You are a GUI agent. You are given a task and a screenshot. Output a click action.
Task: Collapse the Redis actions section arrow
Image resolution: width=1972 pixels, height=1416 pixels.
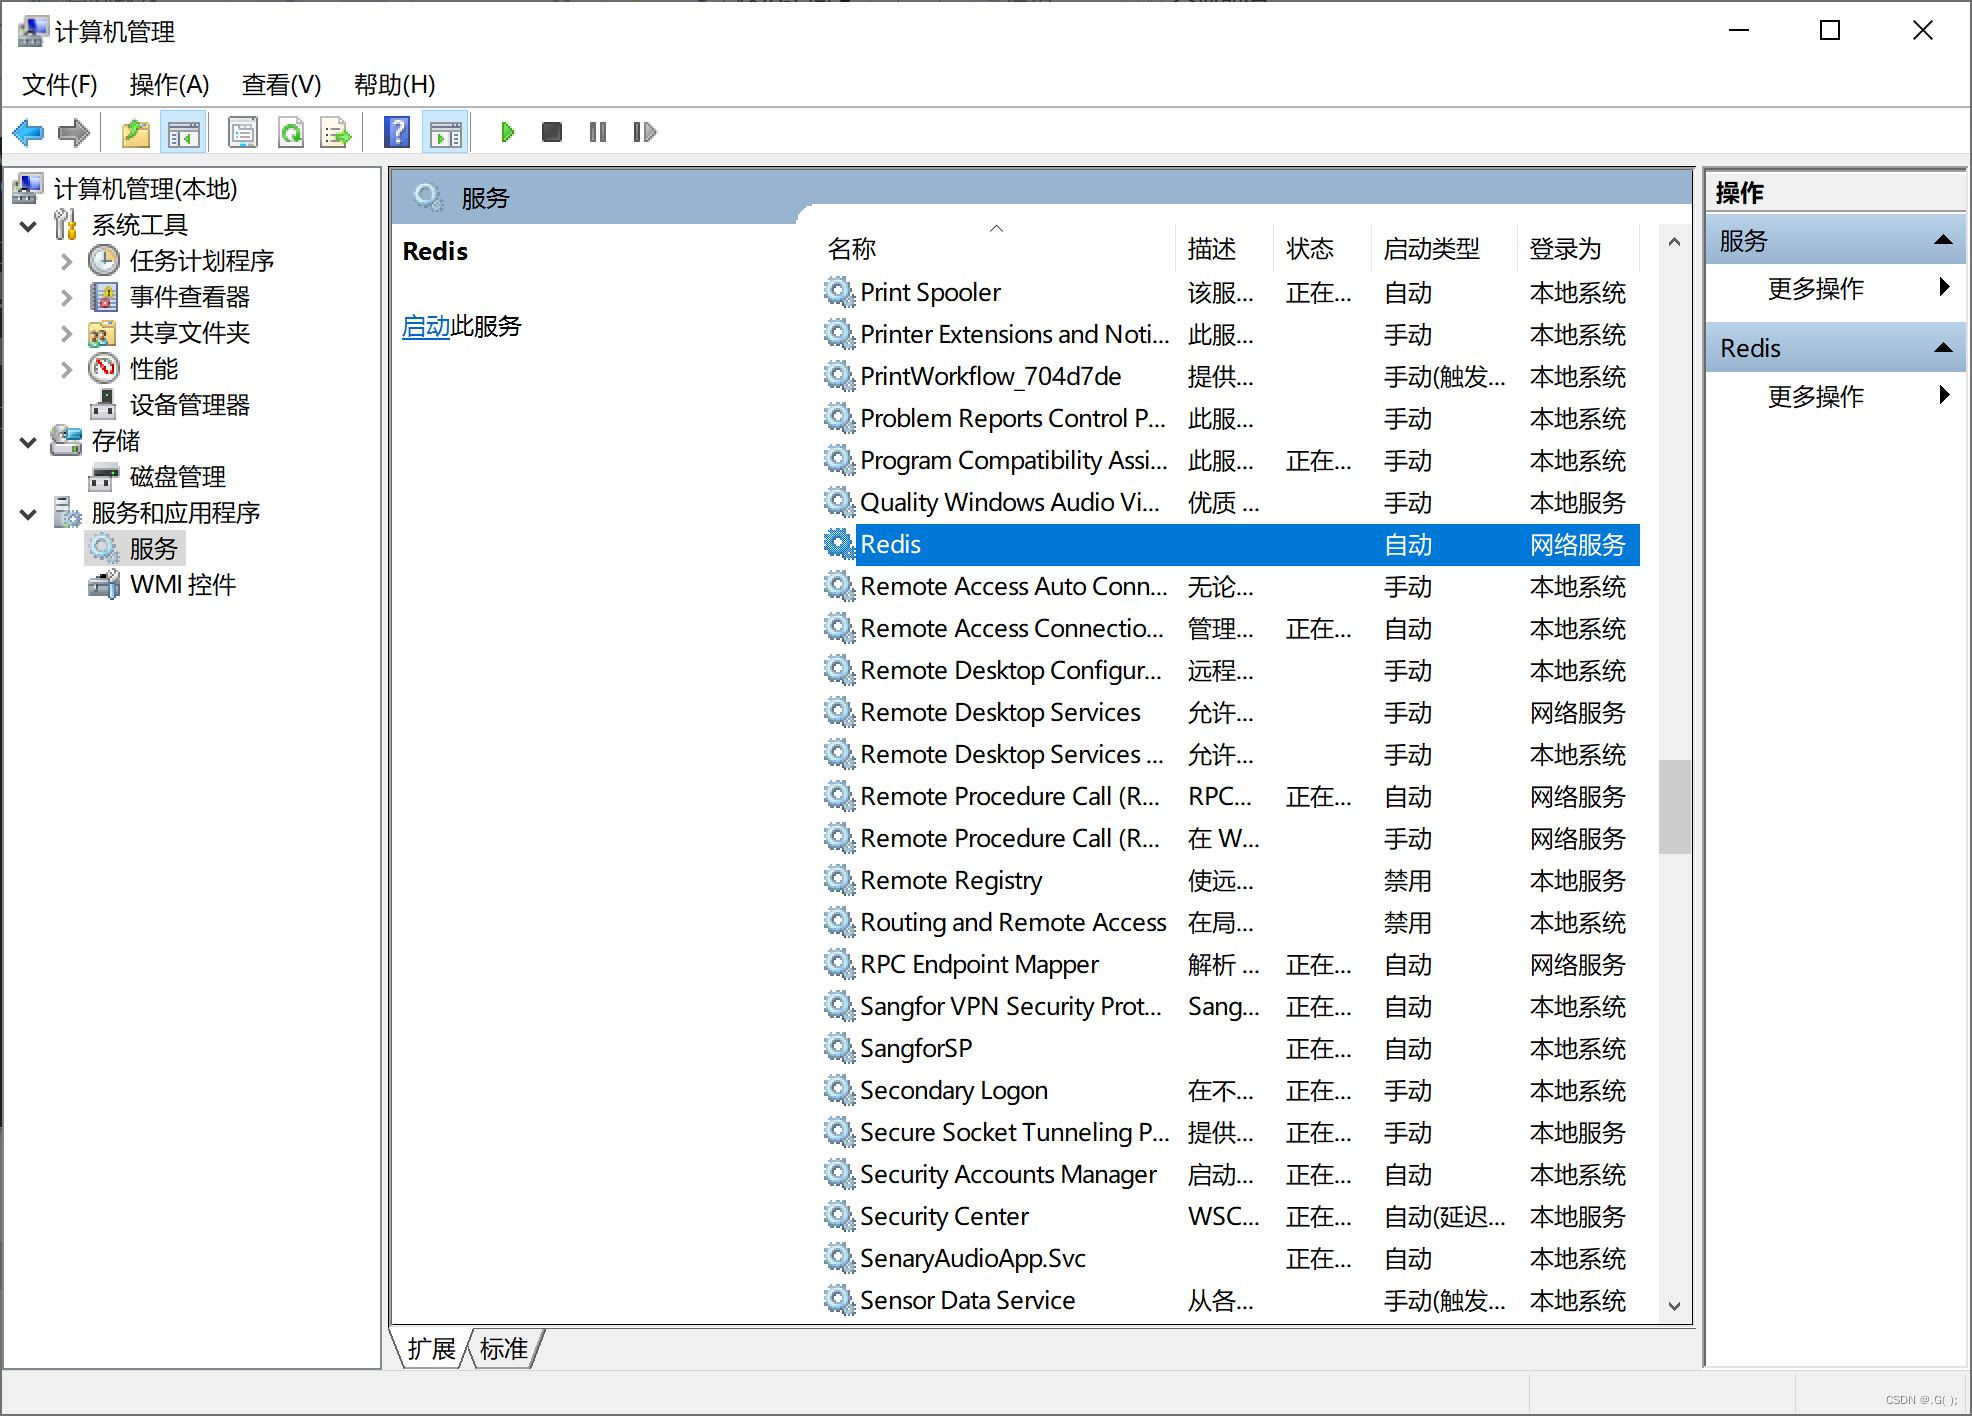(x=1943, y=348)
